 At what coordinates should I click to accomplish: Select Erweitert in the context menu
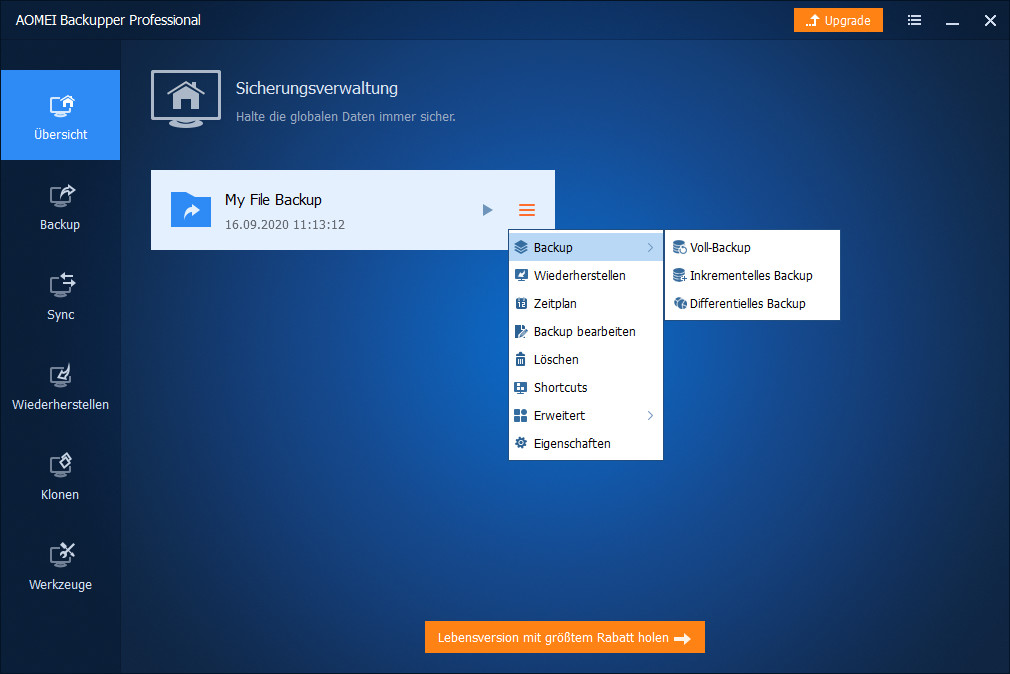(586, 416)
